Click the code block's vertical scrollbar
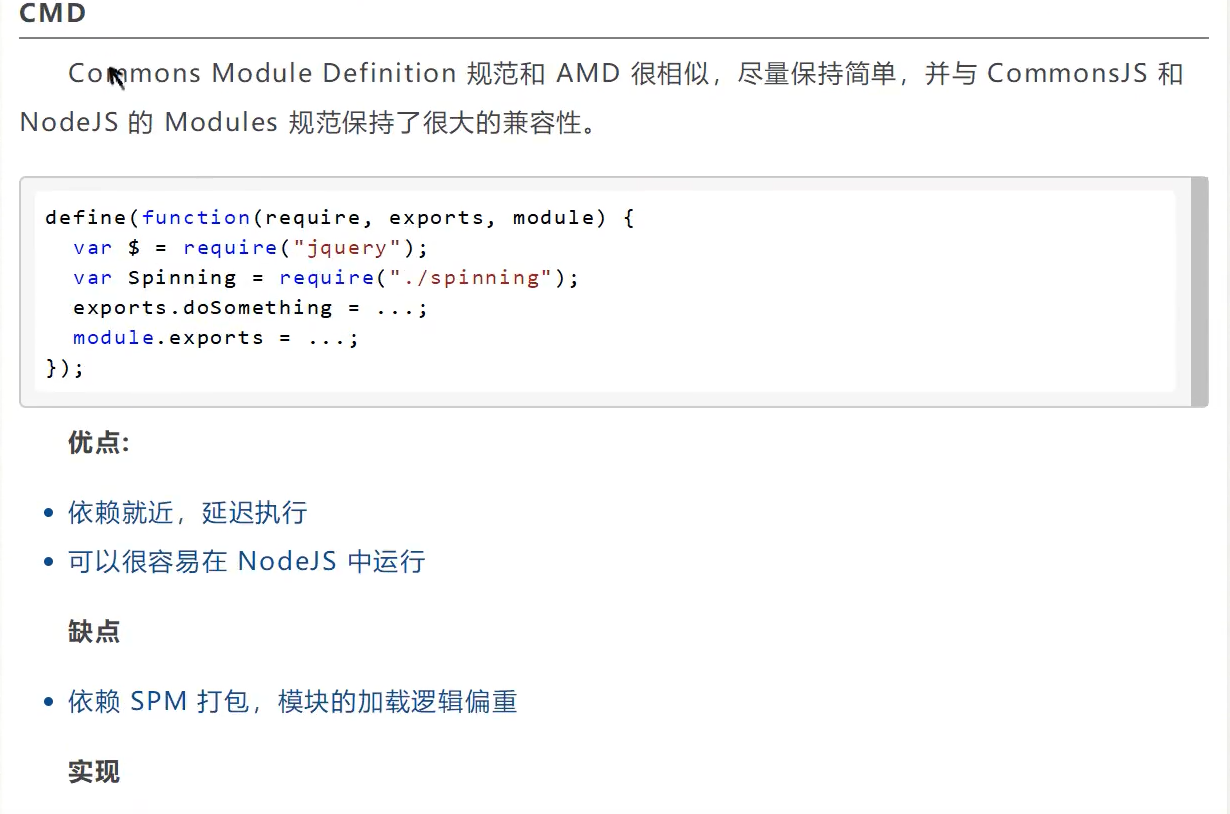 [x=1199, y=292]
